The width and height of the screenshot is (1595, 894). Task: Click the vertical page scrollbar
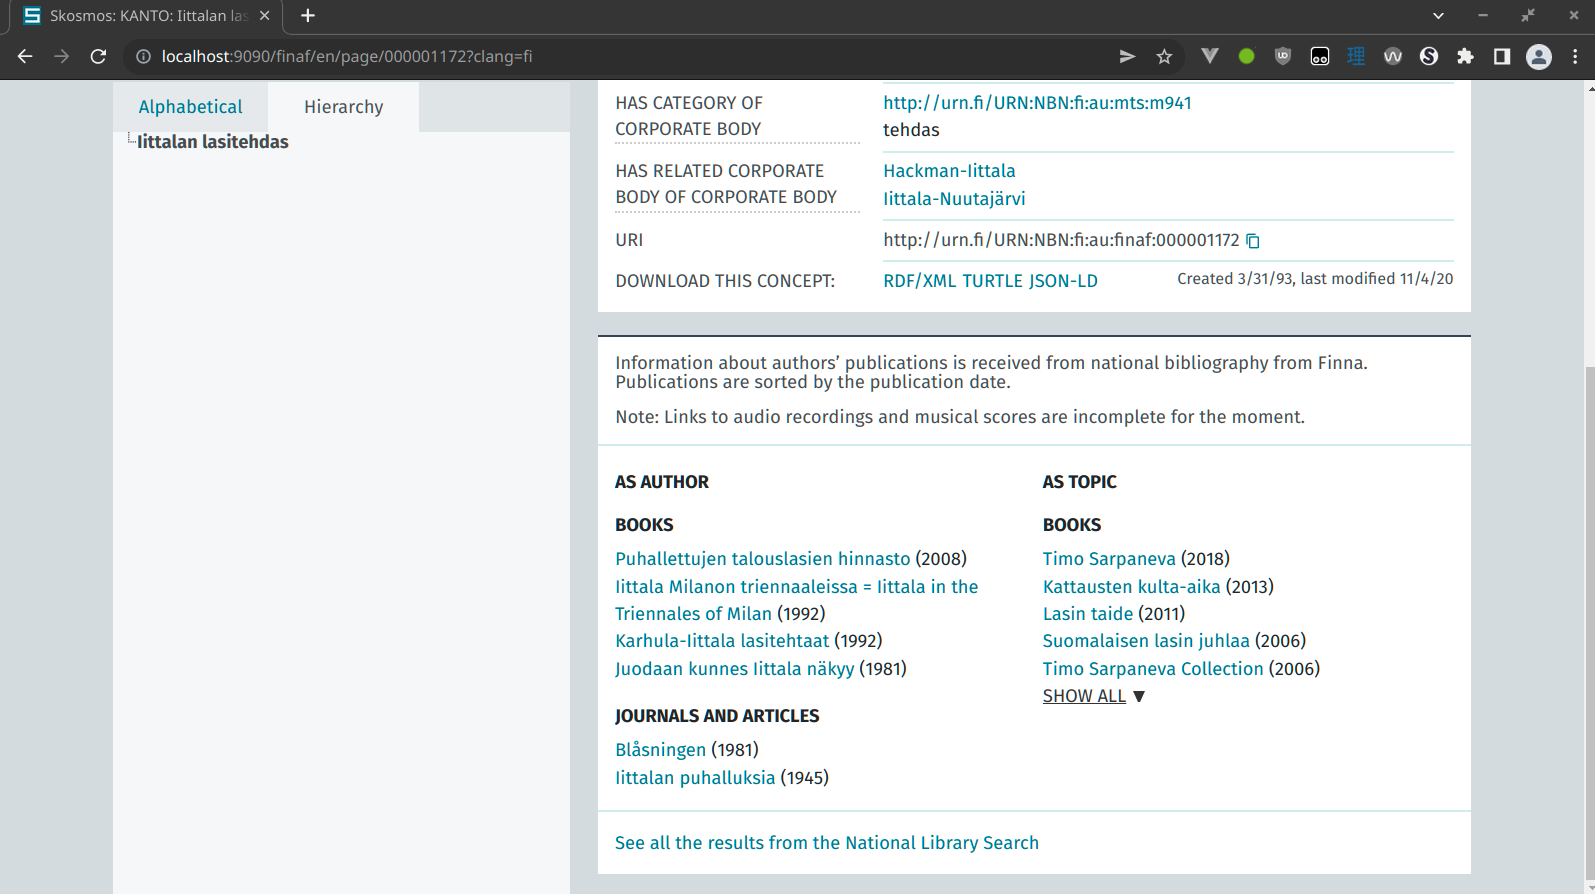click(x=1588, y=622)
